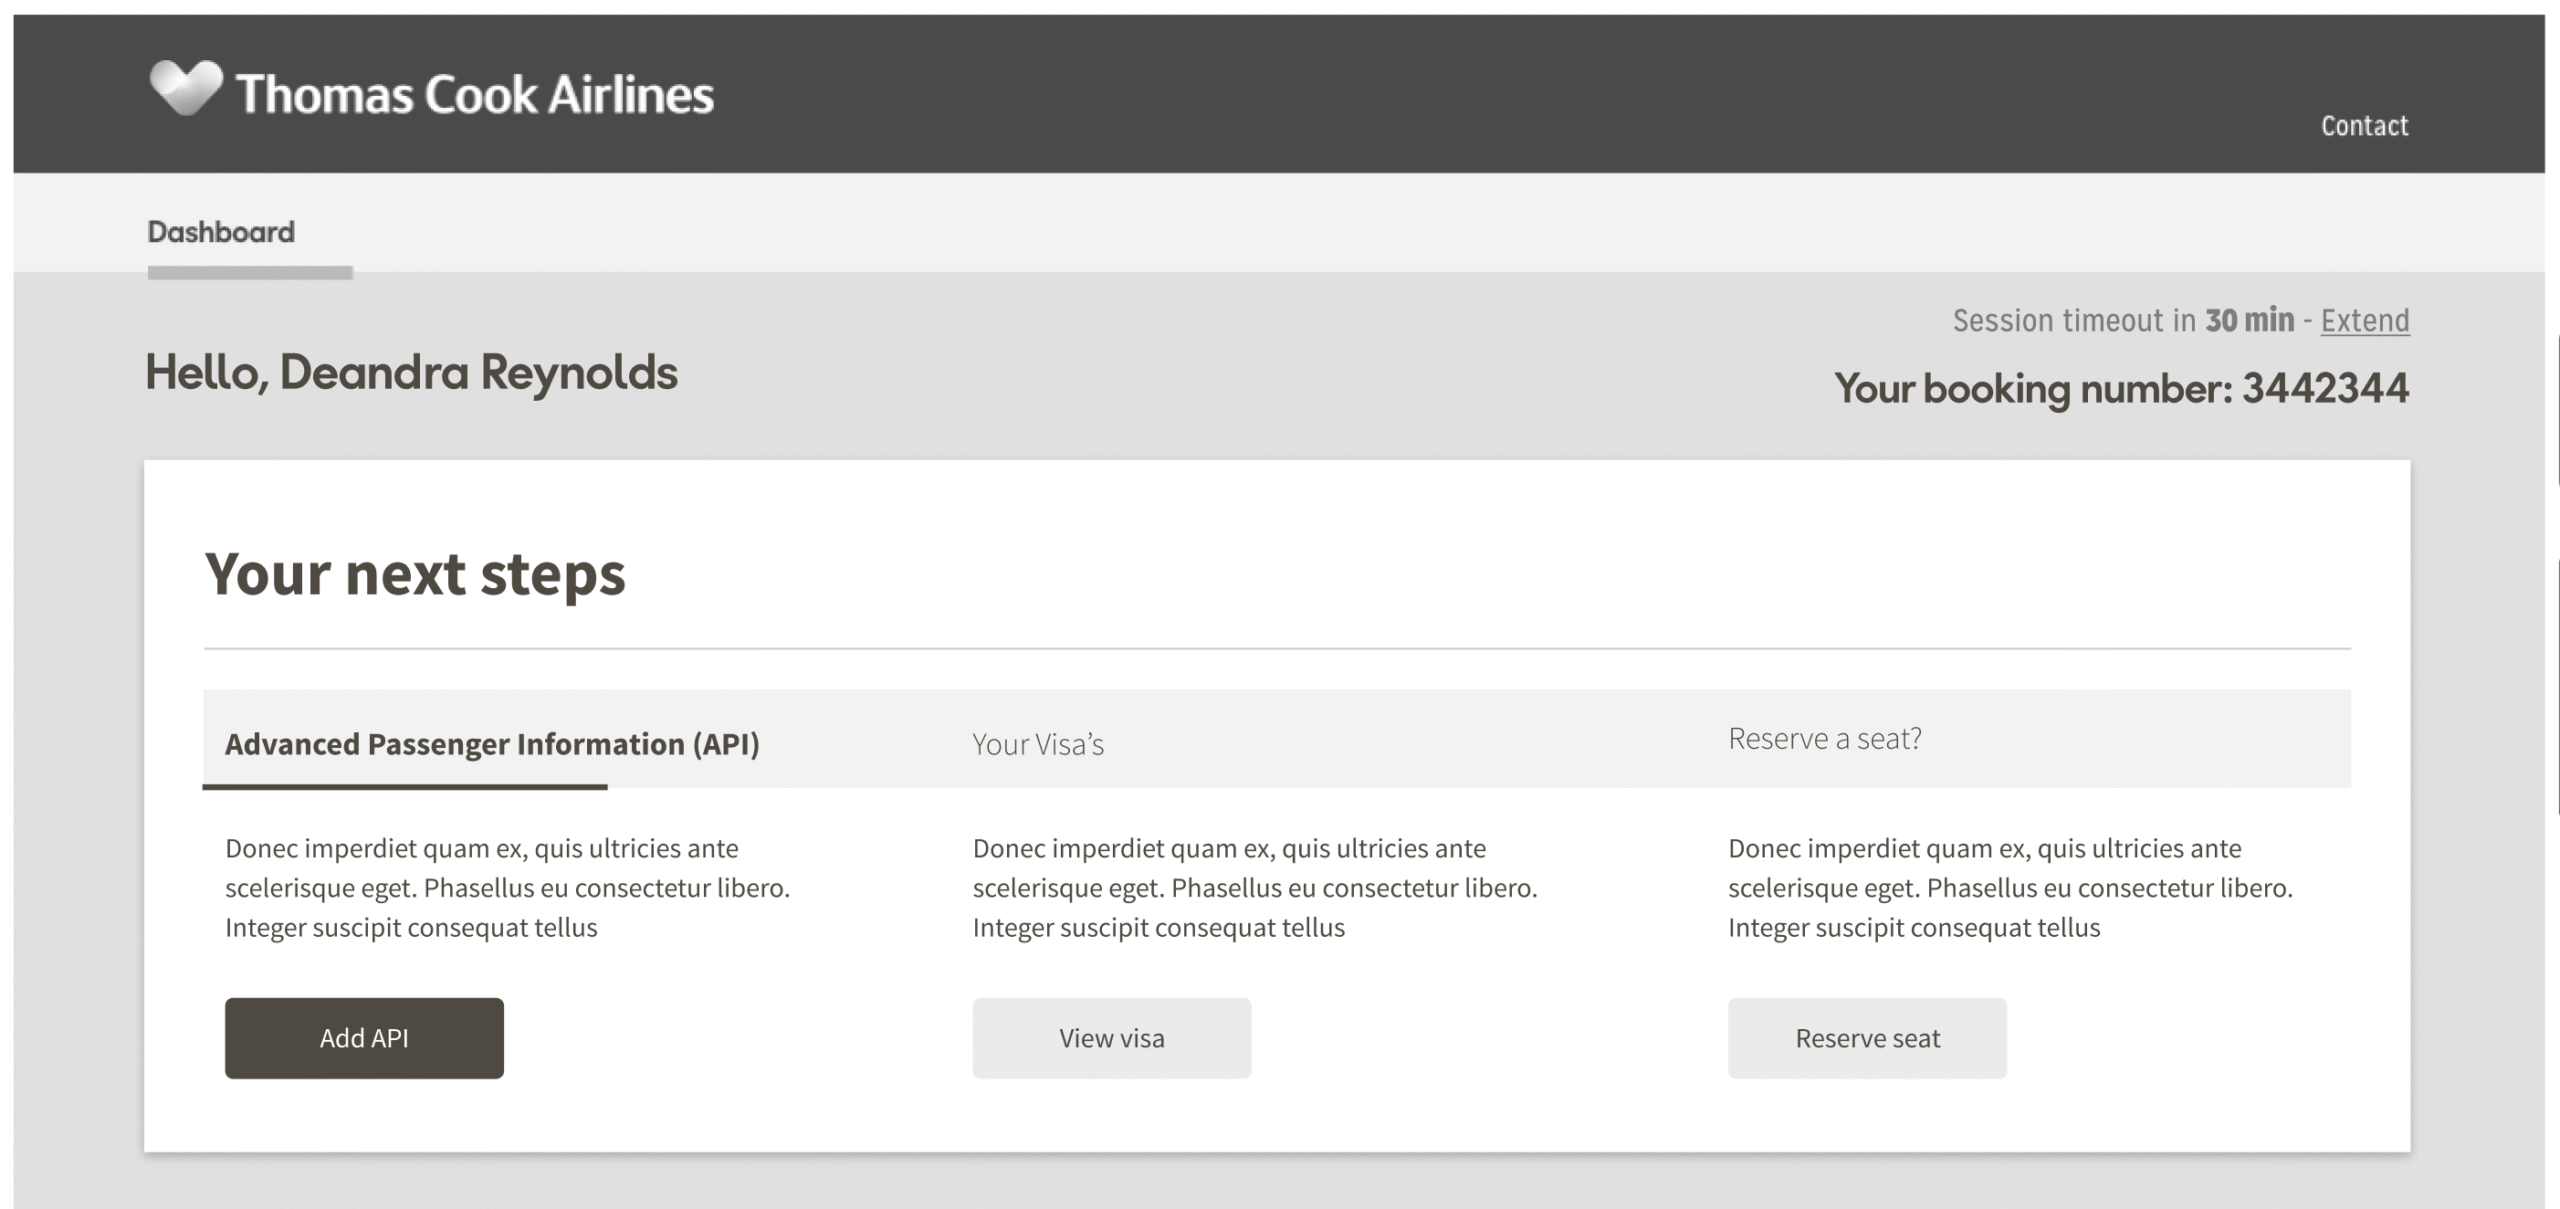2560x1209 pixels.
Task: Extend the session timeout
Action: click(x=2364, y=321)
